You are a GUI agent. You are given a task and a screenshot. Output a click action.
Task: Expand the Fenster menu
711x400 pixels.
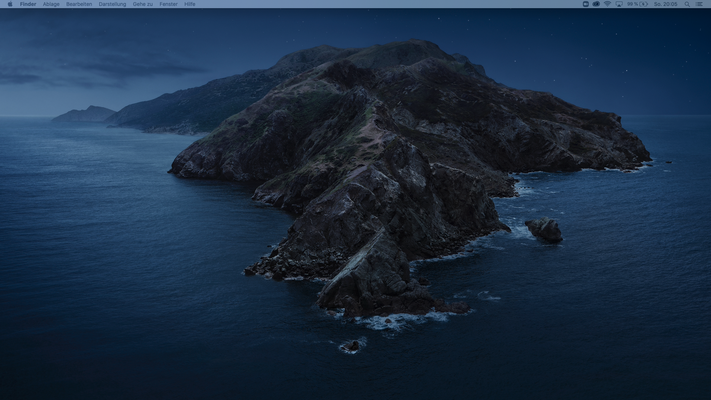click(168, 4)
